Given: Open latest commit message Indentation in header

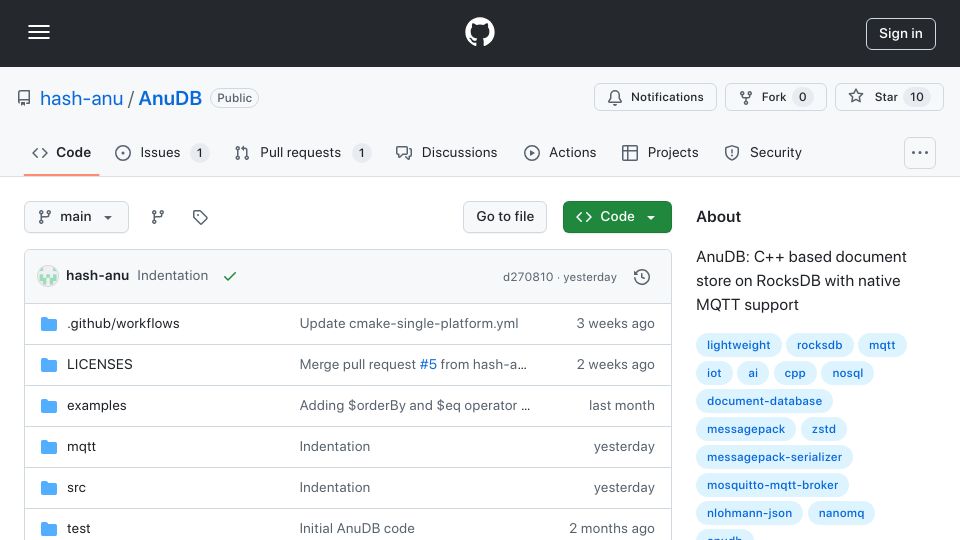Looking at the screenshot, I should coord(173,276).
